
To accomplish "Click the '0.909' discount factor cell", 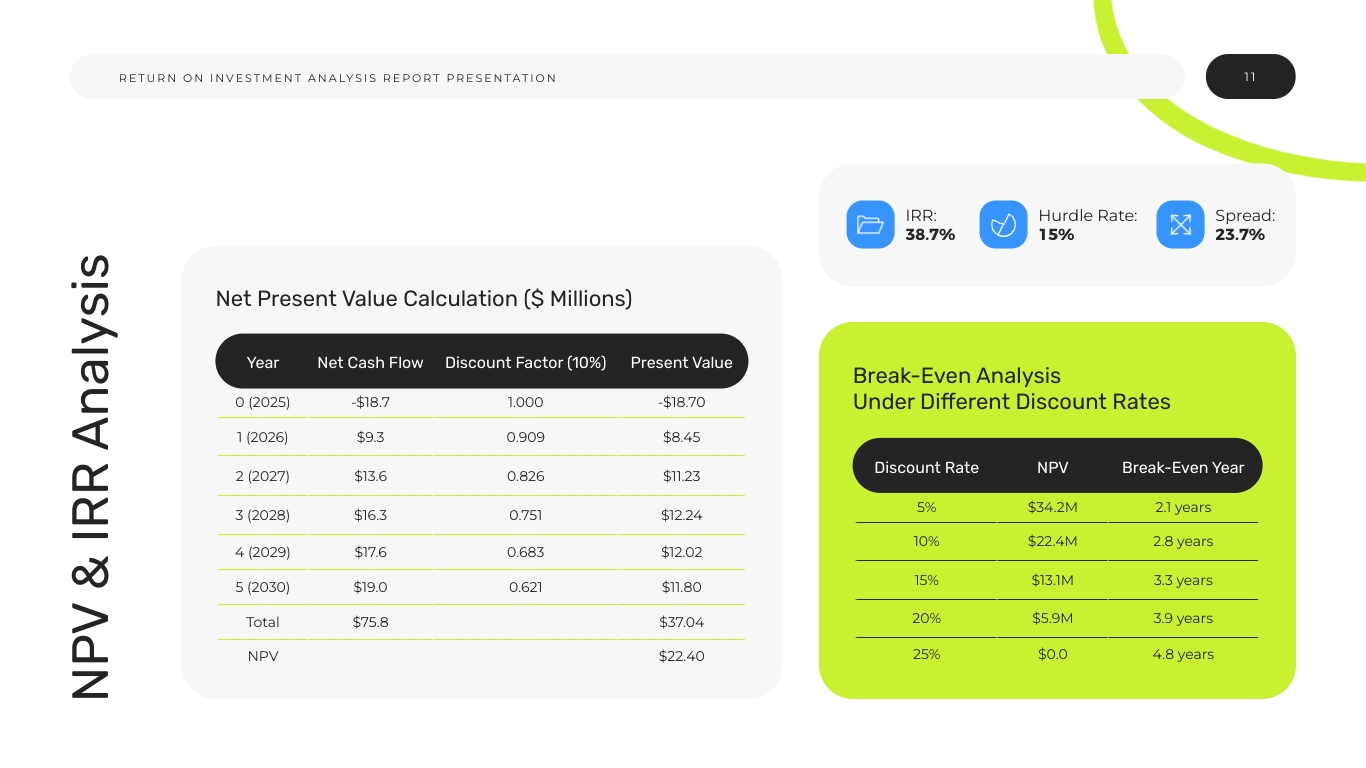I will 525,437.
